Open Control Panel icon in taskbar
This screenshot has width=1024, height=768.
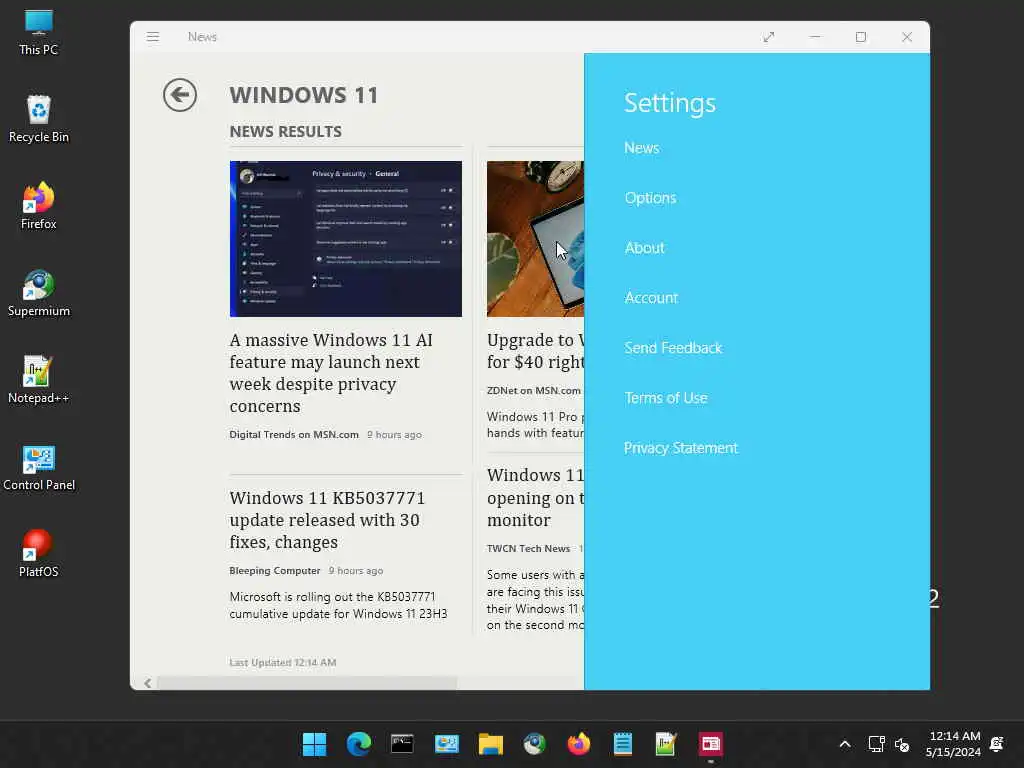pyautogui.click(x=447, y=744)
